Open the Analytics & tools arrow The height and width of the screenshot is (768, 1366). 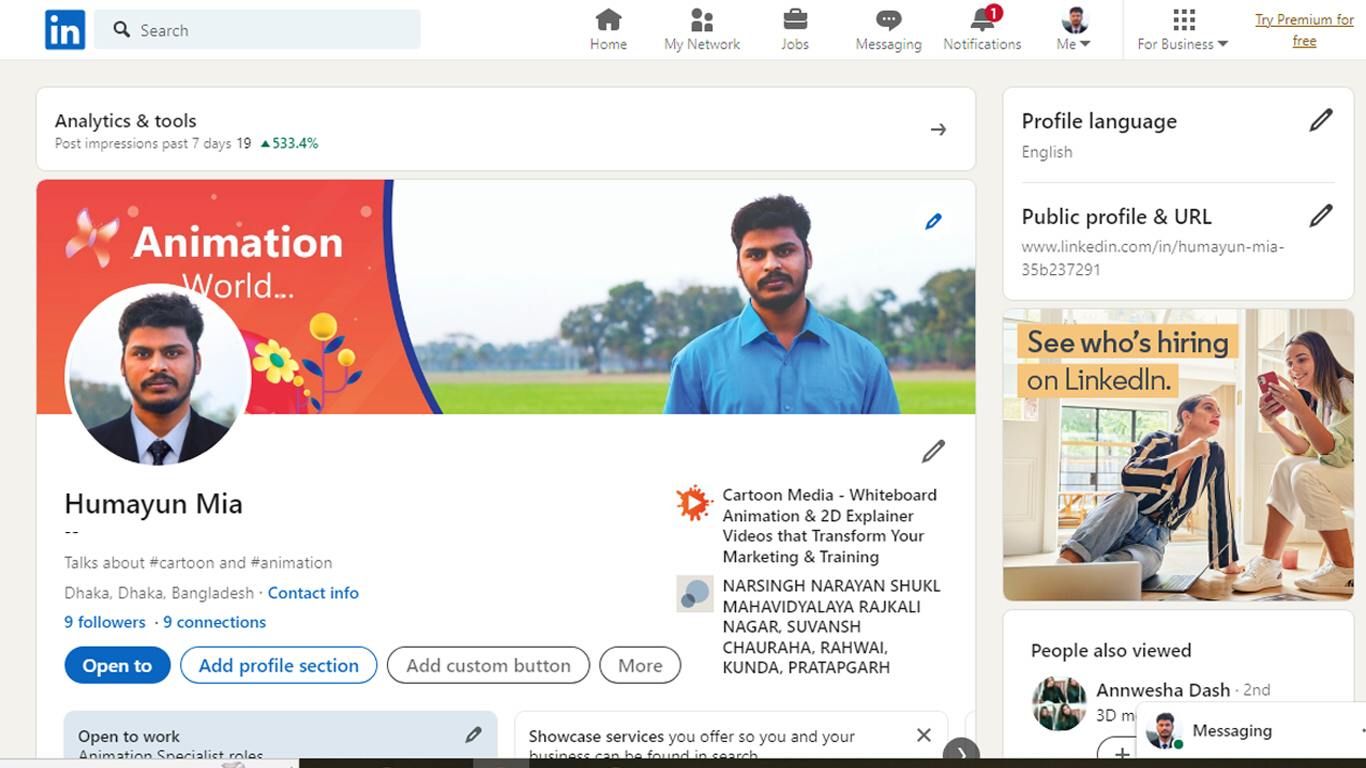(938, 129)
